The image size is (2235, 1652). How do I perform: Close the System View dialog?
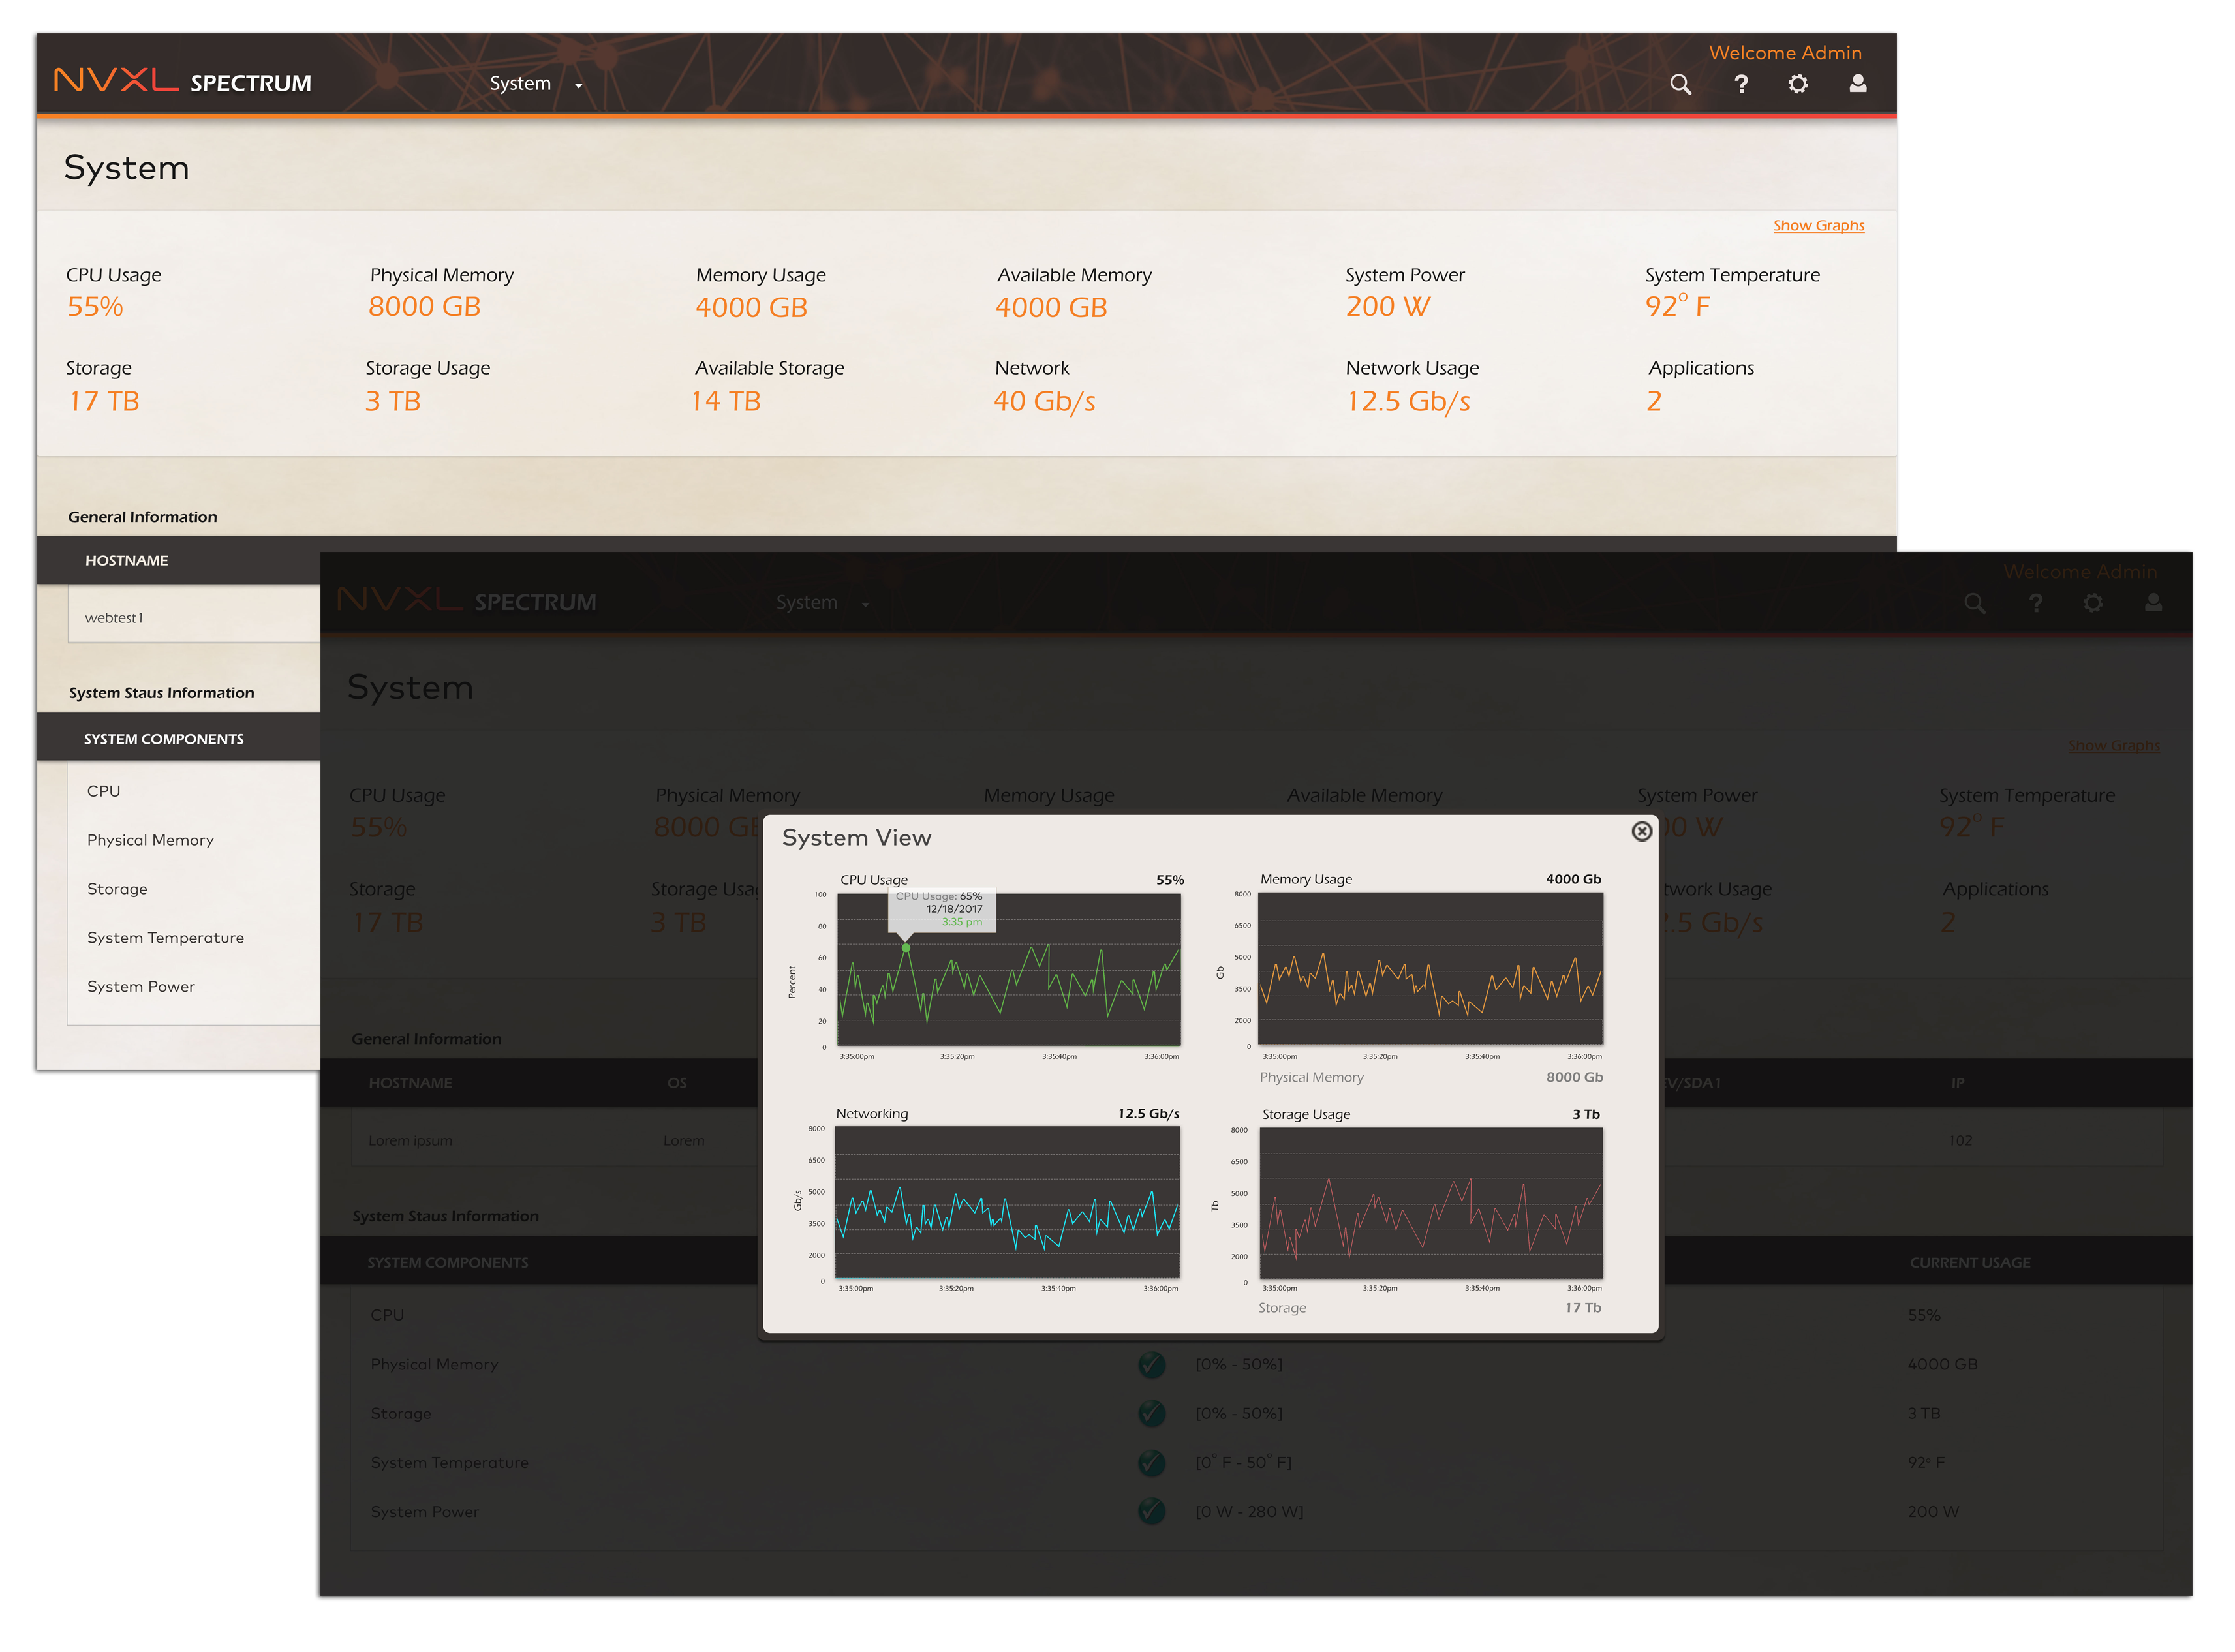point(1641,831)
